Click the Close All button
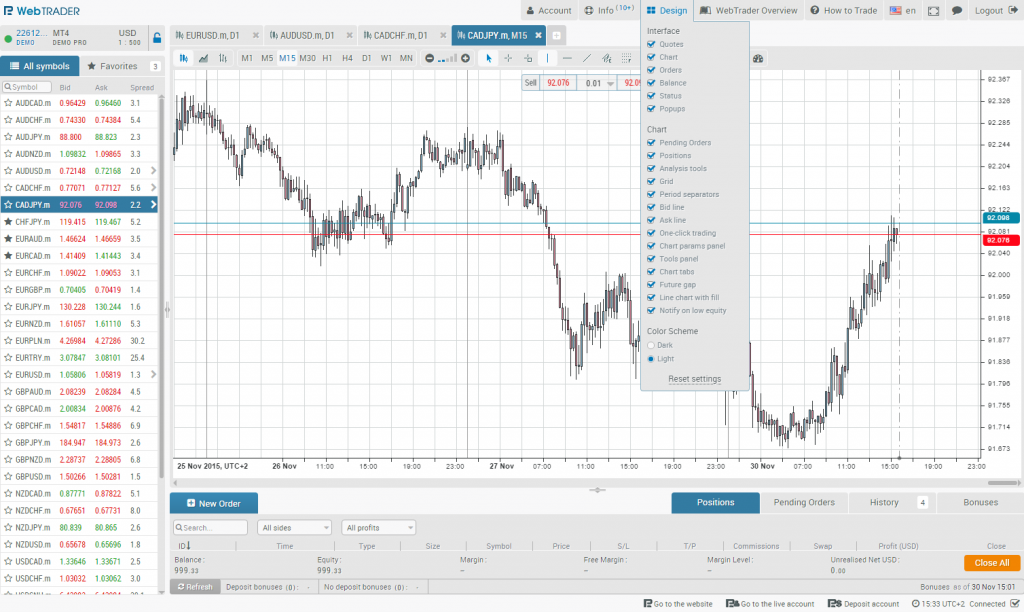 (x=991, y=563)
